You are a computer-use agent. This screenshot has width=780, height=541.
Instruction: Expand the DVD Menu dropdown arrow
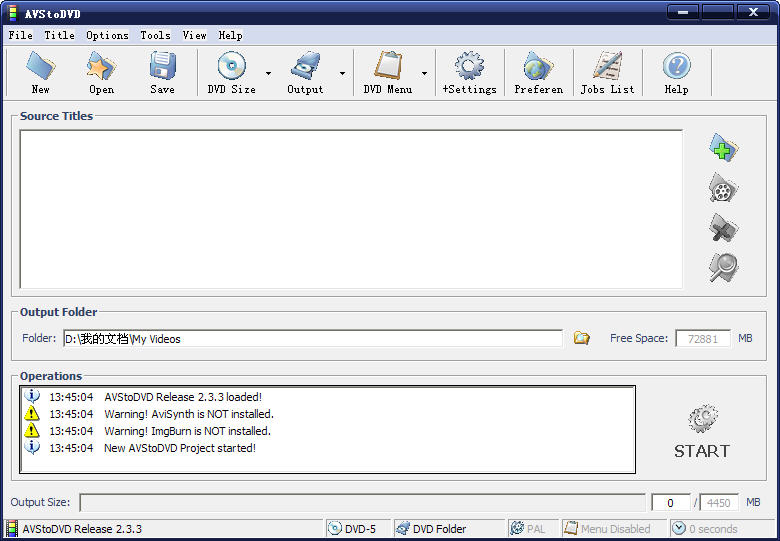(424, 73)
